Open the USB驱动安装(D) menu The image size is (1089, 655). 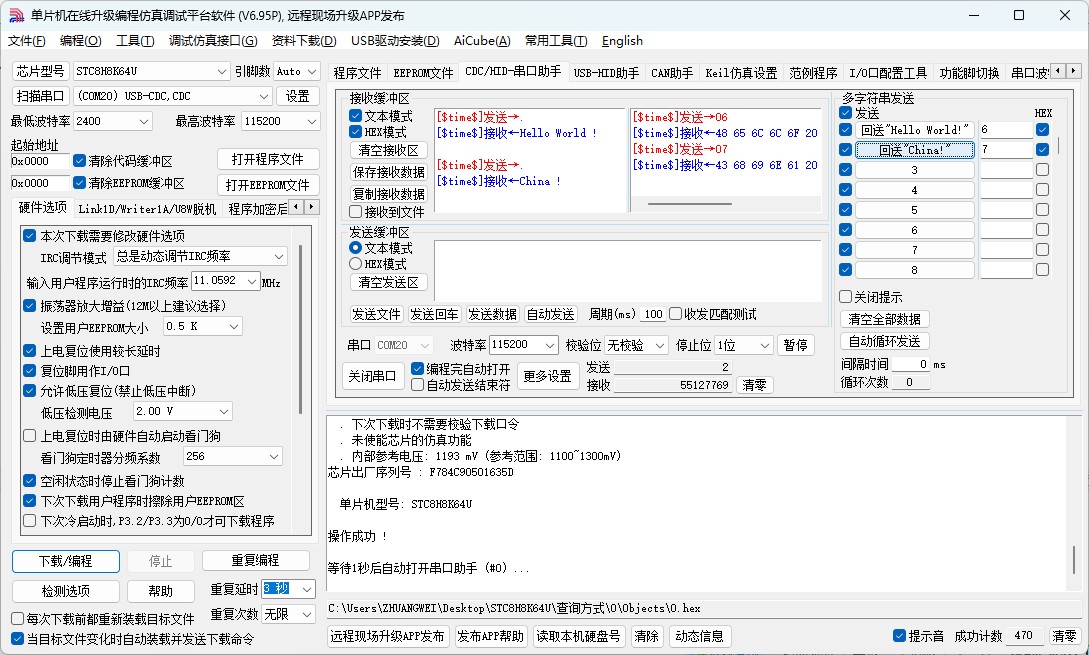point(394,41)
